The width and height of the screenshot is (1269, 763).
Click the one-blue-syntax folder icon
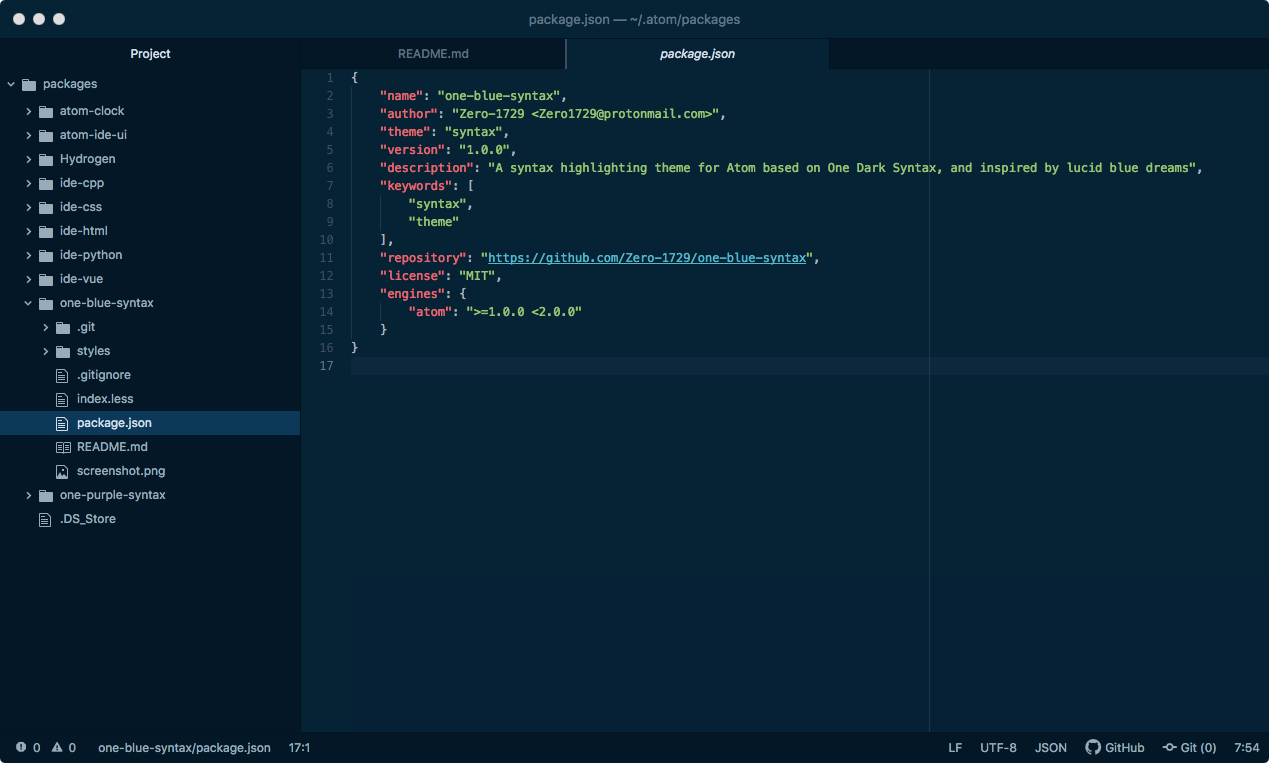click(46, 303)
